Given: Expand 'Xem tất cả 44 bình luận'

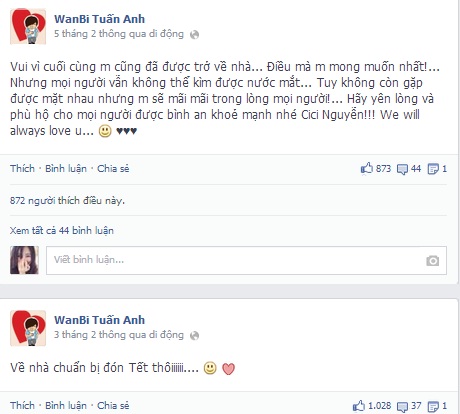Looking at the screenshot, I should [62, 231].
